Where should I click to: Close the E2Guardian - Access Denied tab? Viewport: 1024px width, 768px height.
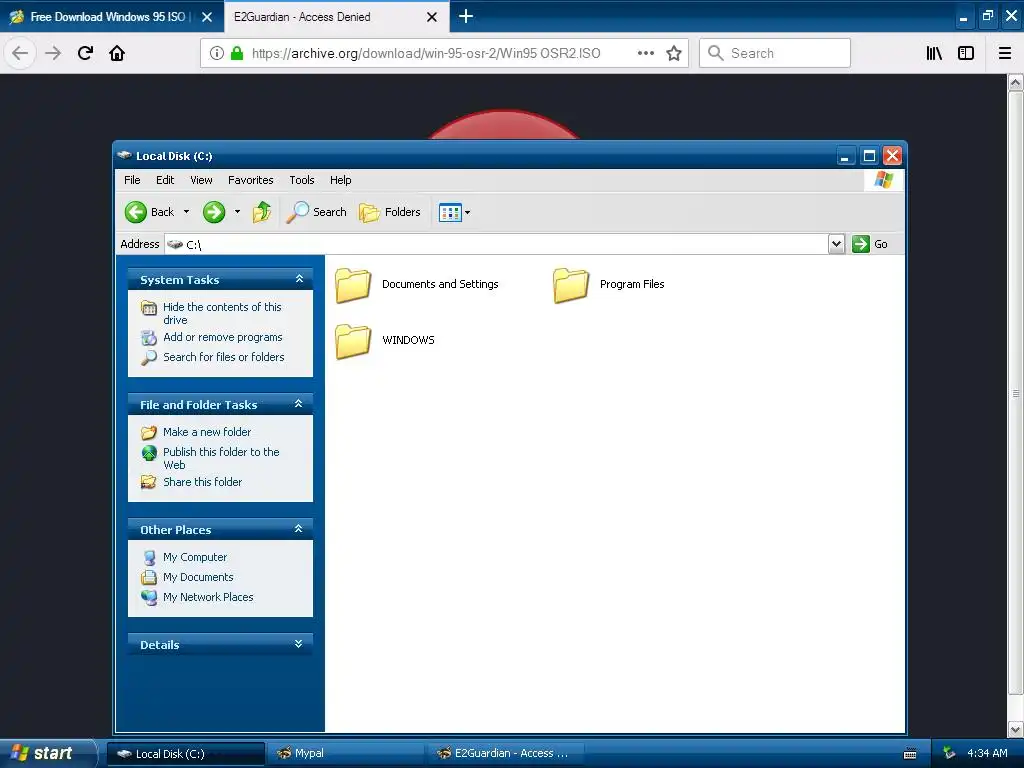(x=432, y=17)
